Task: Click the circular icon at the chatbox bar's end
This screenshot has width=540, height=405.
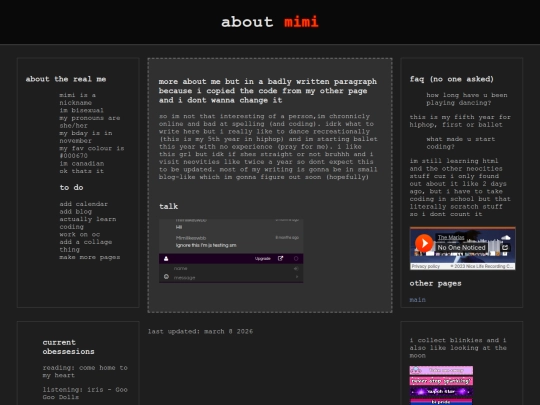Action: [296, 259]
